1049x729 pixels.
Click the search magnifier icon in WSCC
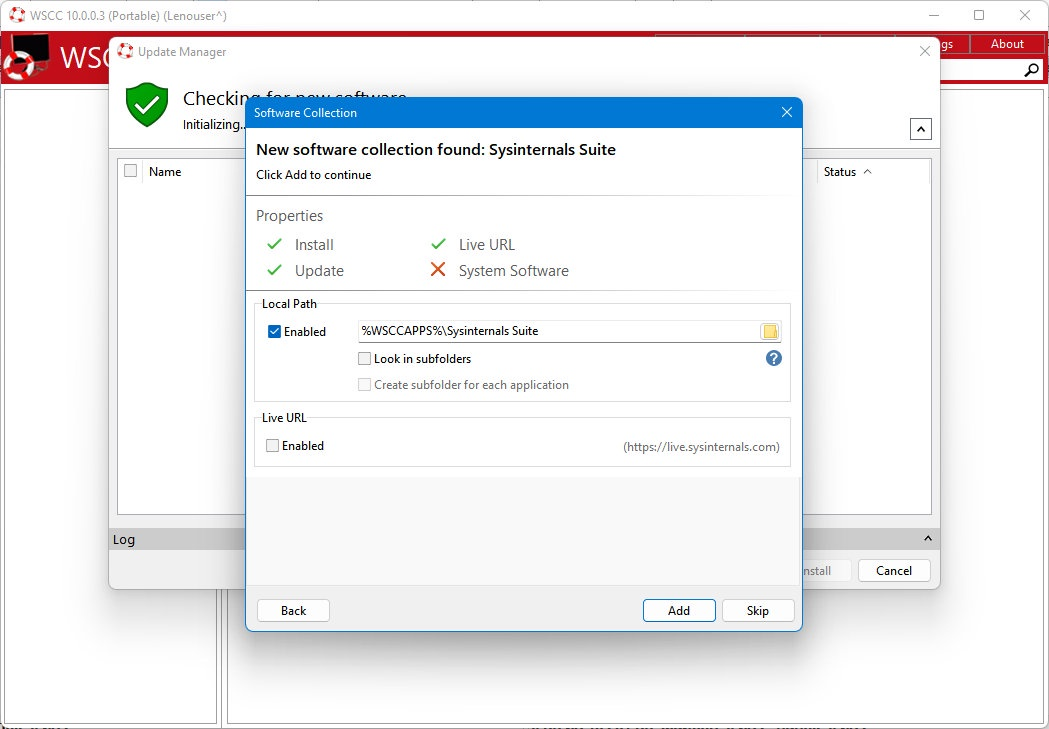(1032, 70)
